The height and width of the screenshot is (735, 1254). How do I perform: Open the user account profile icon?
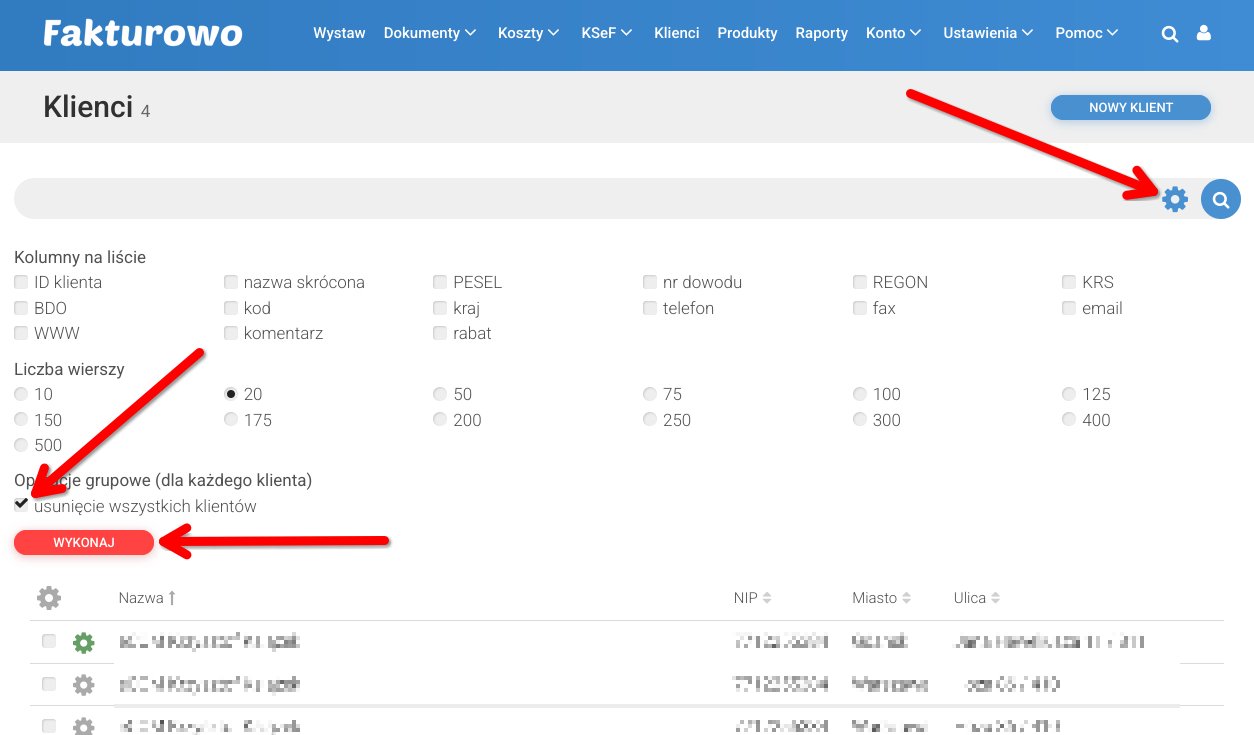coord(1204,33)
